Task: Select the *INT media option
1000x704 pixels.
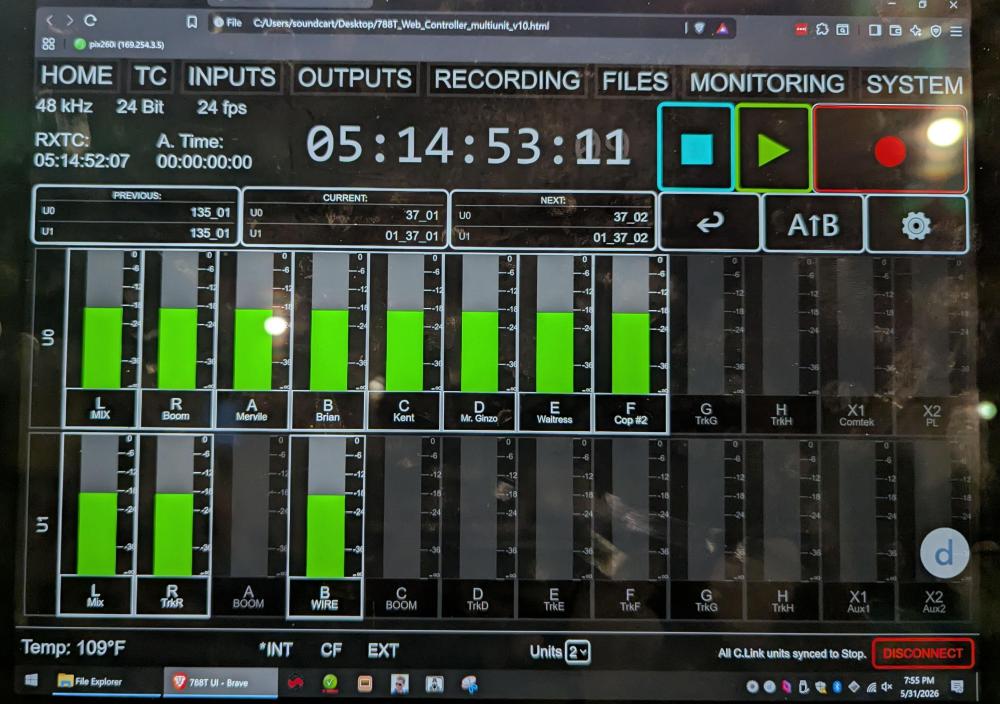Action: (276, 650)
